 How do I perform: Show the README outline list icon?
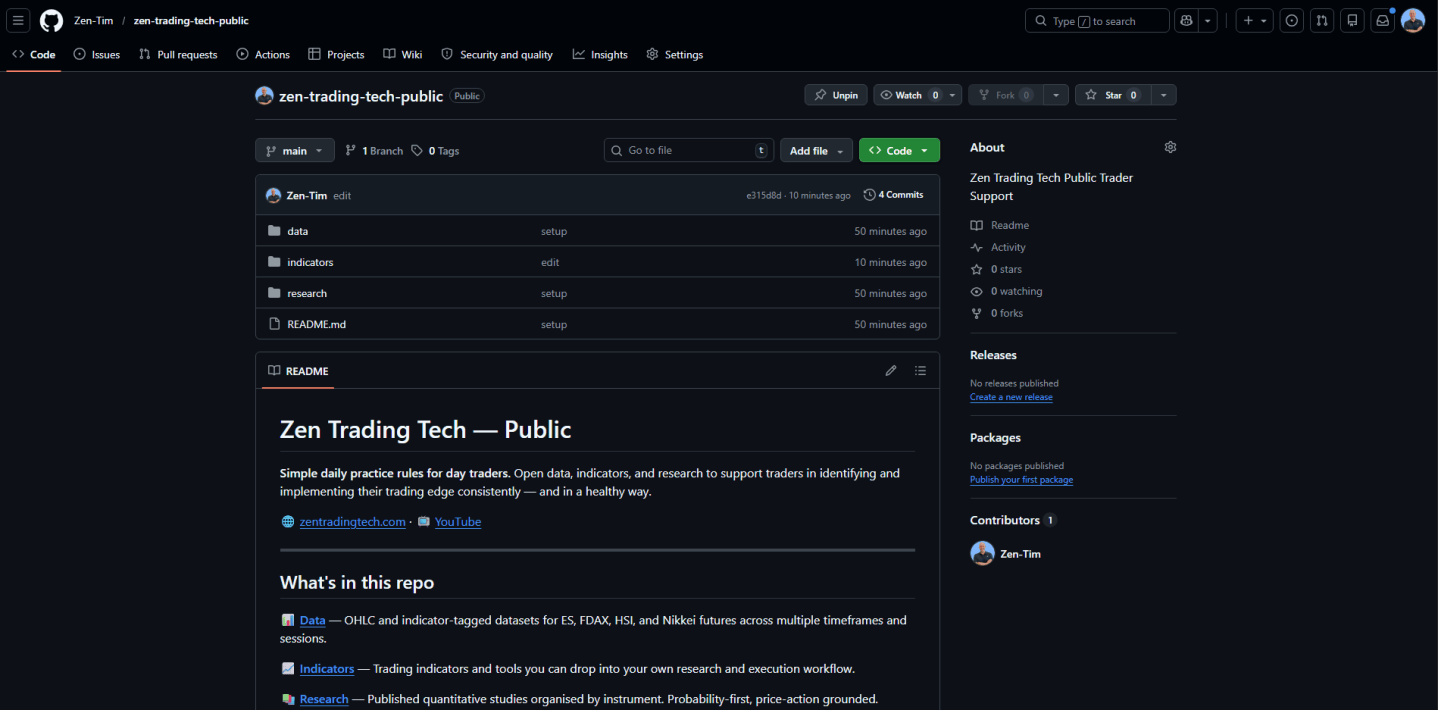(920, 371)
